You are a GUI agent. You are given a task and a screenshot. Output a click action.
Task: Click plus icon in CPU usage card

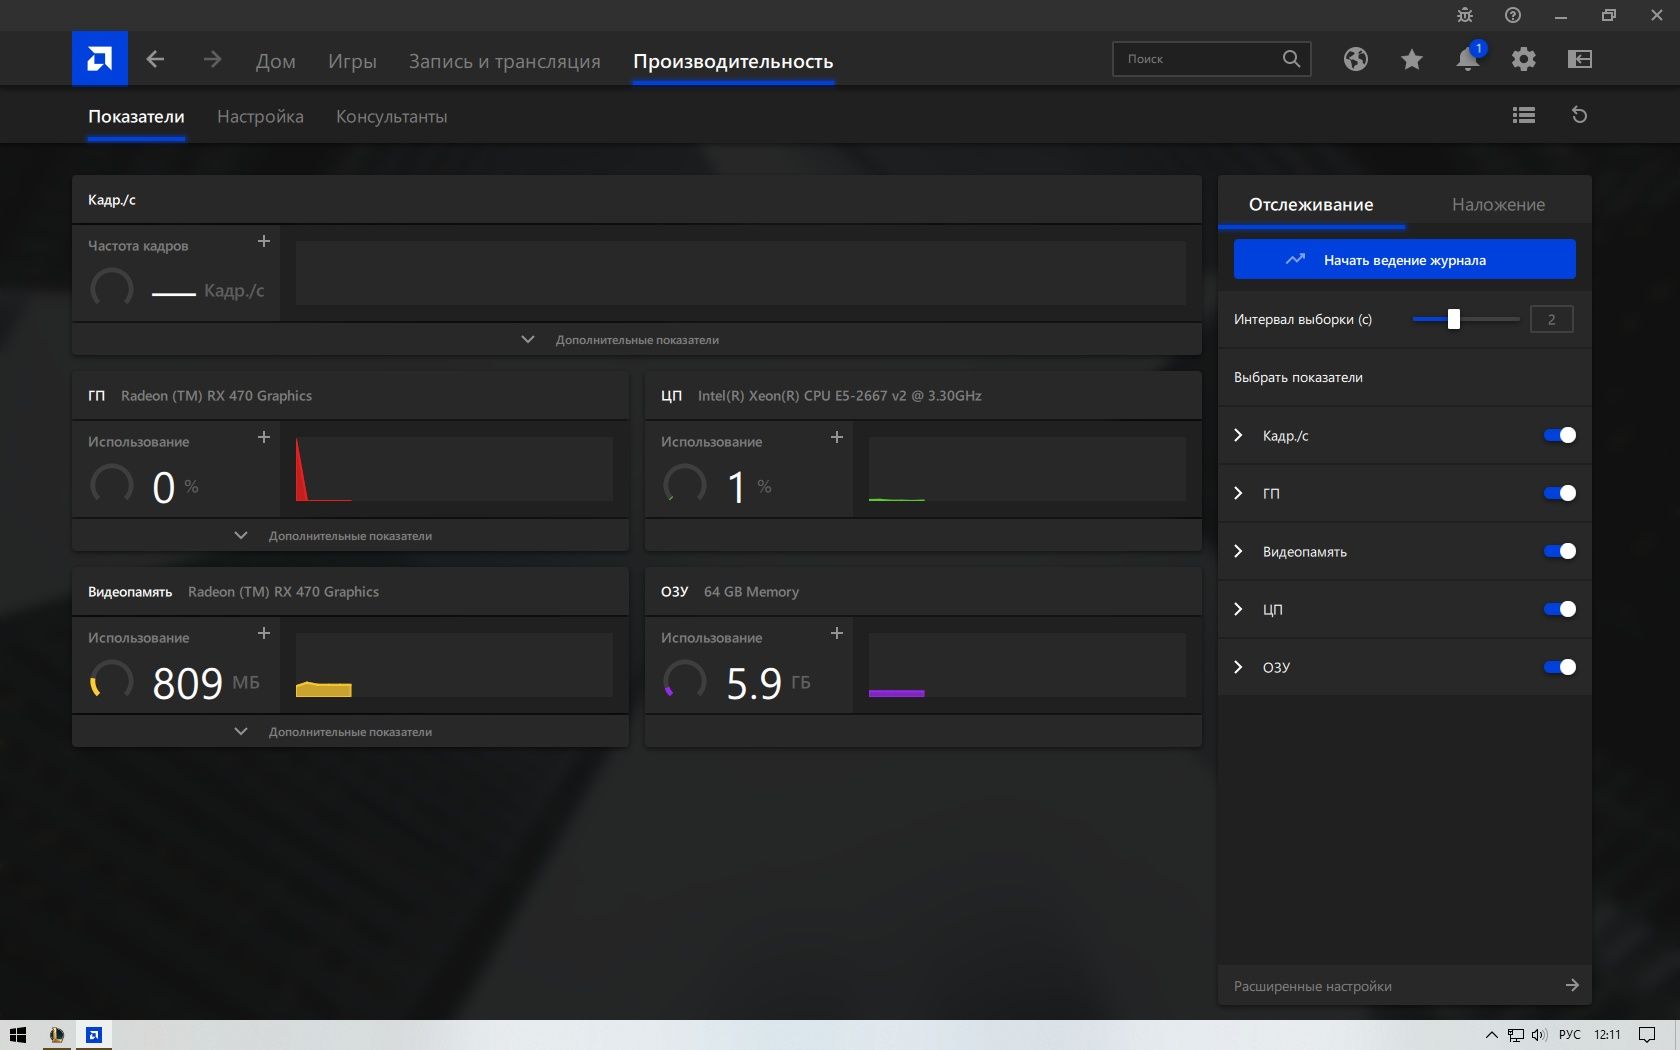[837, 437]
